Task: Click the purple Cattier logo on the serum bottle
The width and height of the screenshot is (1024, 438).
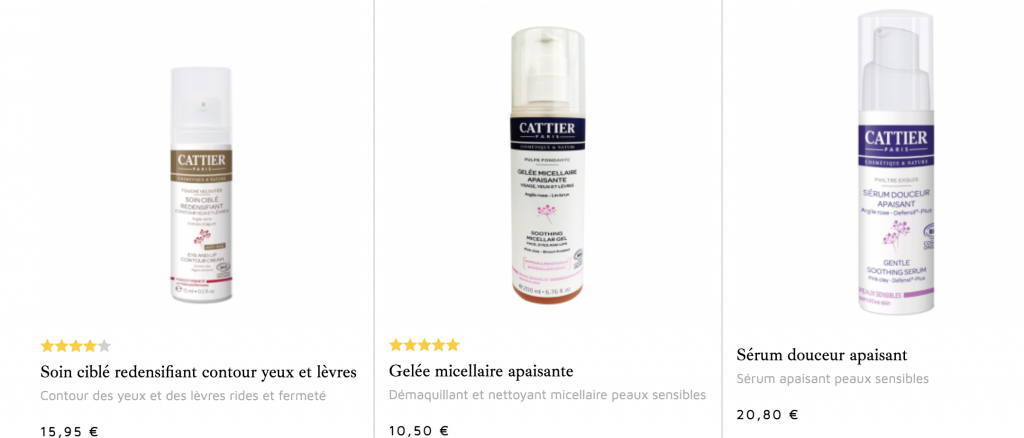Action: 895,142
